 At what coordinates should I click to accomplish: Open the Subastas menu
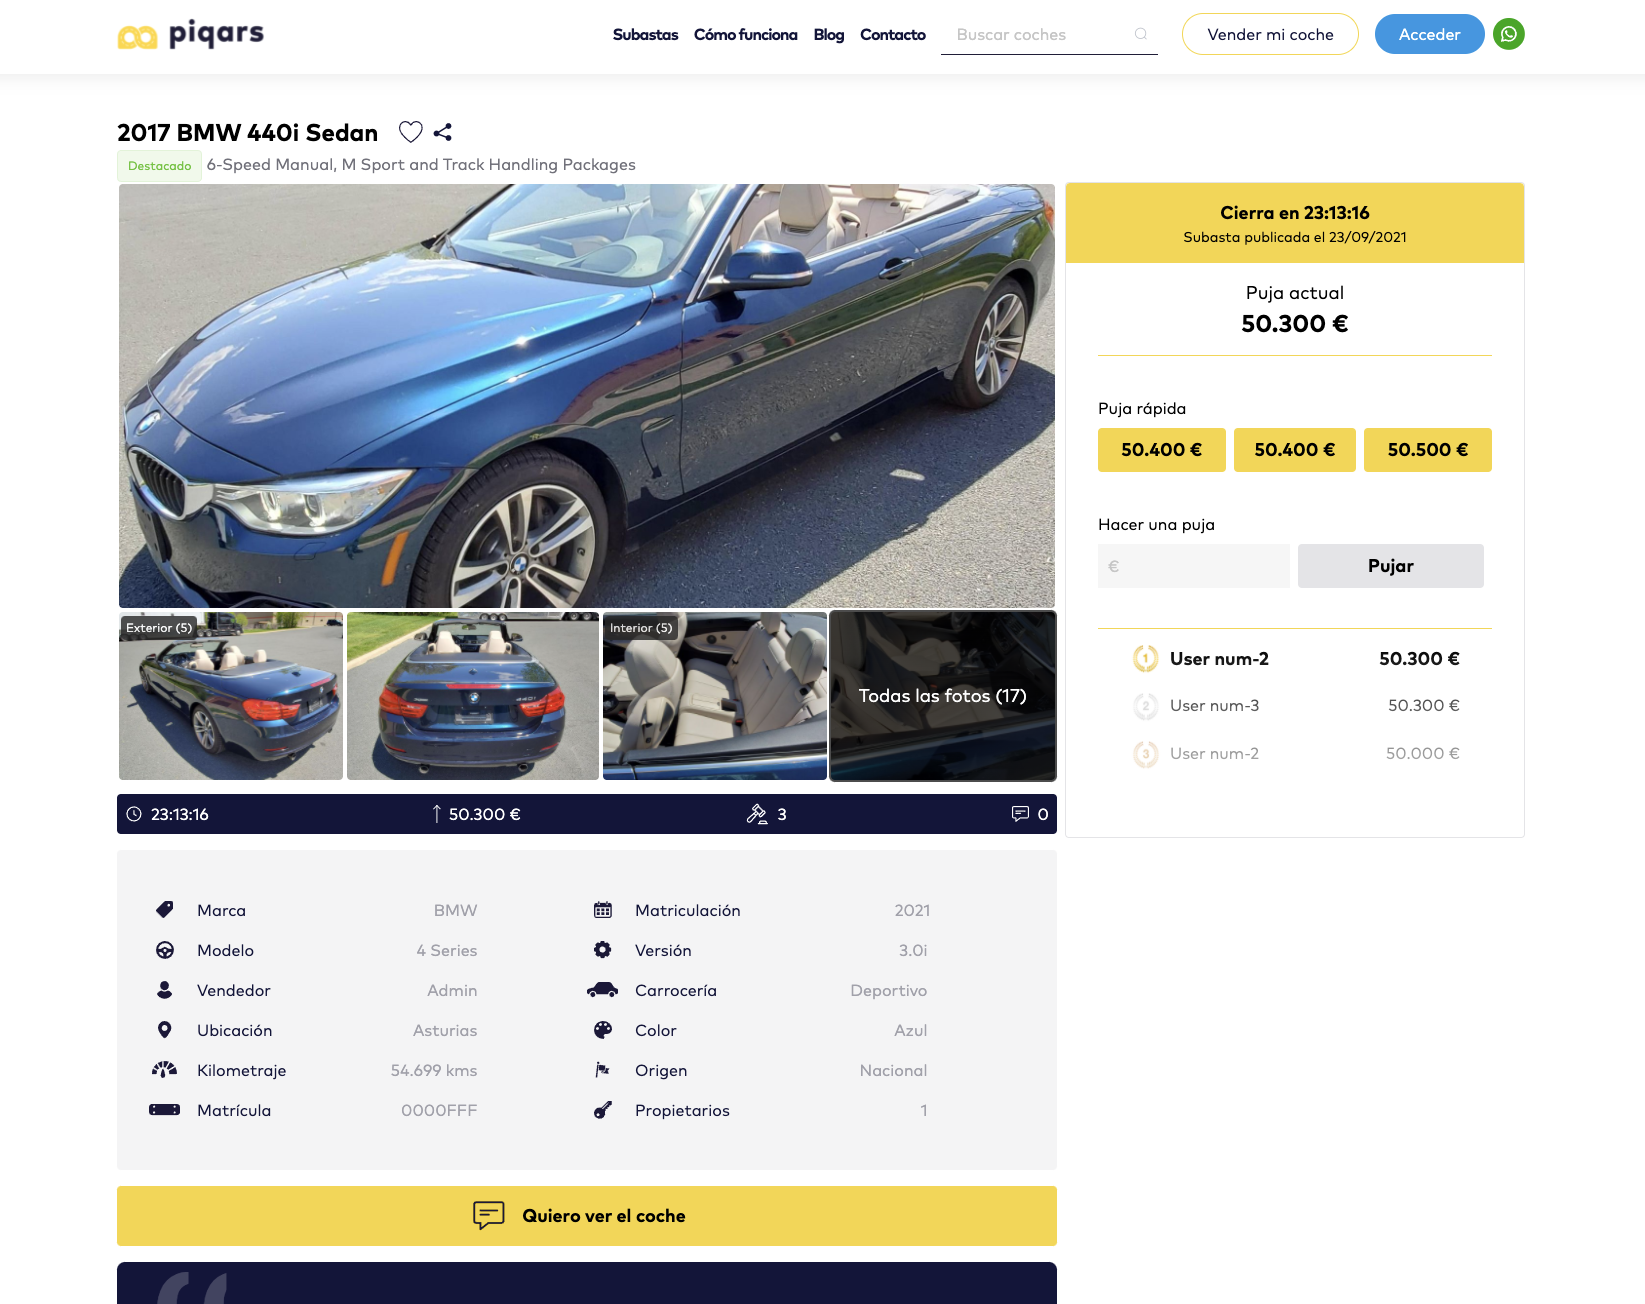tap(645, 34)
